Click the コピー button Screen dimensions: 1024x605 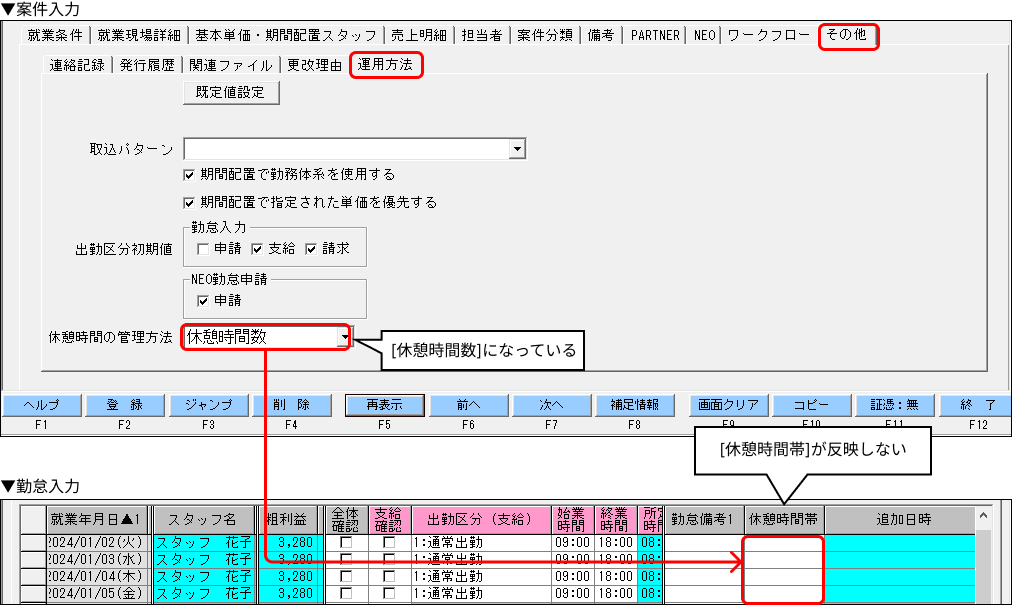click(812, 405)
